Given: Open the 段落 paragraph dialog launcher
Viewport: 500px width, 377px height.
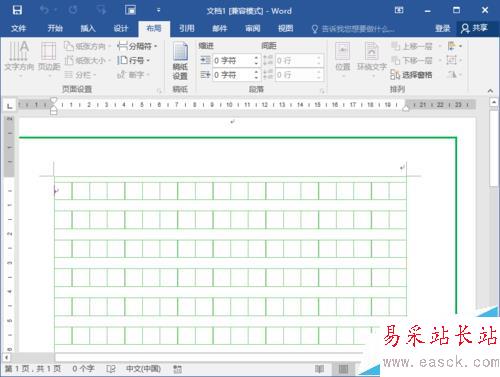Looking at the screenshot, I should (322, 90).
